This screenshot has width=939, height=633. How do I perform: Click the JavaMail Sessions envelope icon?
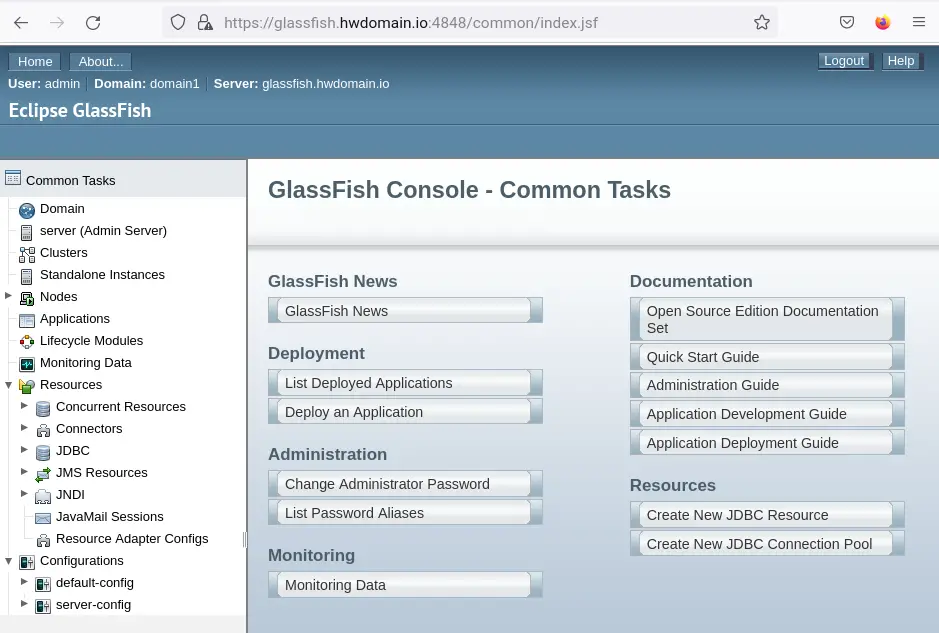43,518
